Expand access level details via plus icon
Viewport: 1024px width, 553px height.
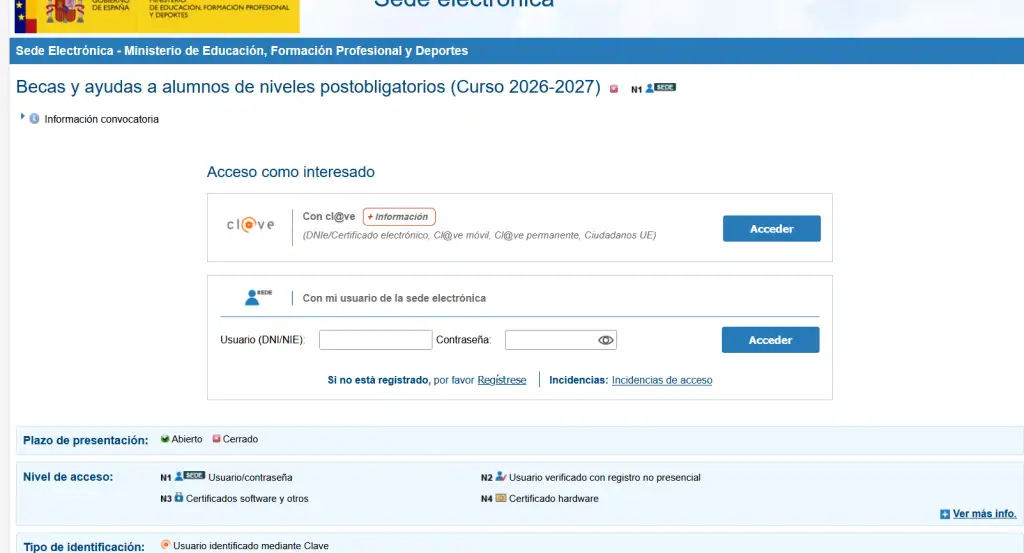[x=944, y=514]
